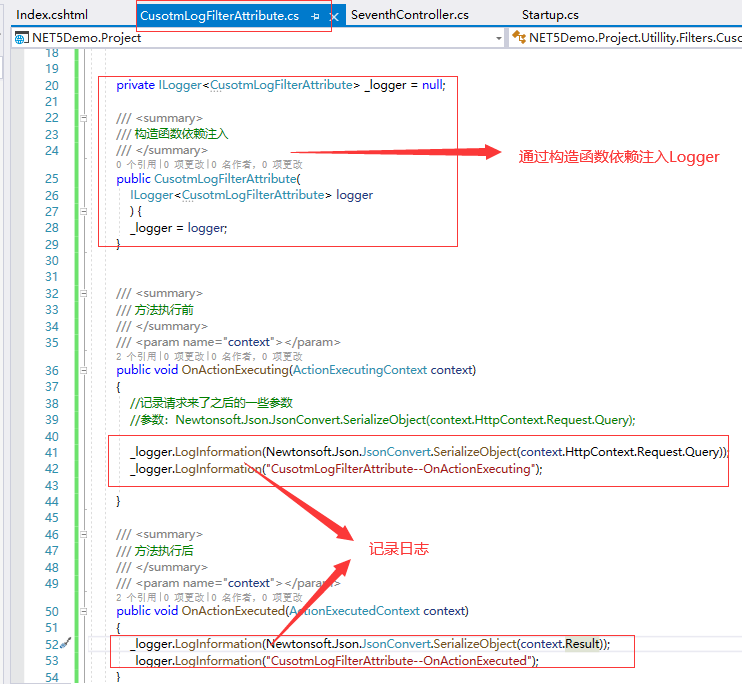The width and height of the screenshot is (742, 684).
Task: Click line number 52 in the gutter
Action: (52, 644)
